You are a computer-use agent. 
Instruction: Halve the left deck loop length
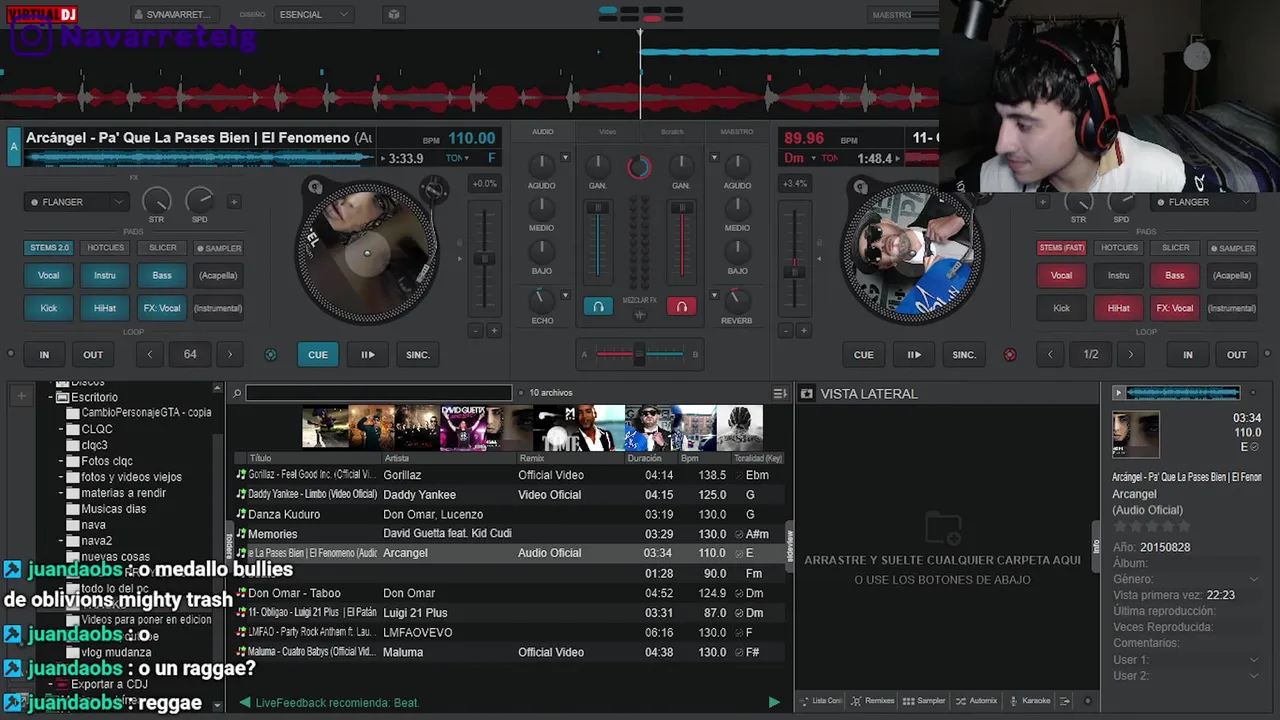click(150, 354)
